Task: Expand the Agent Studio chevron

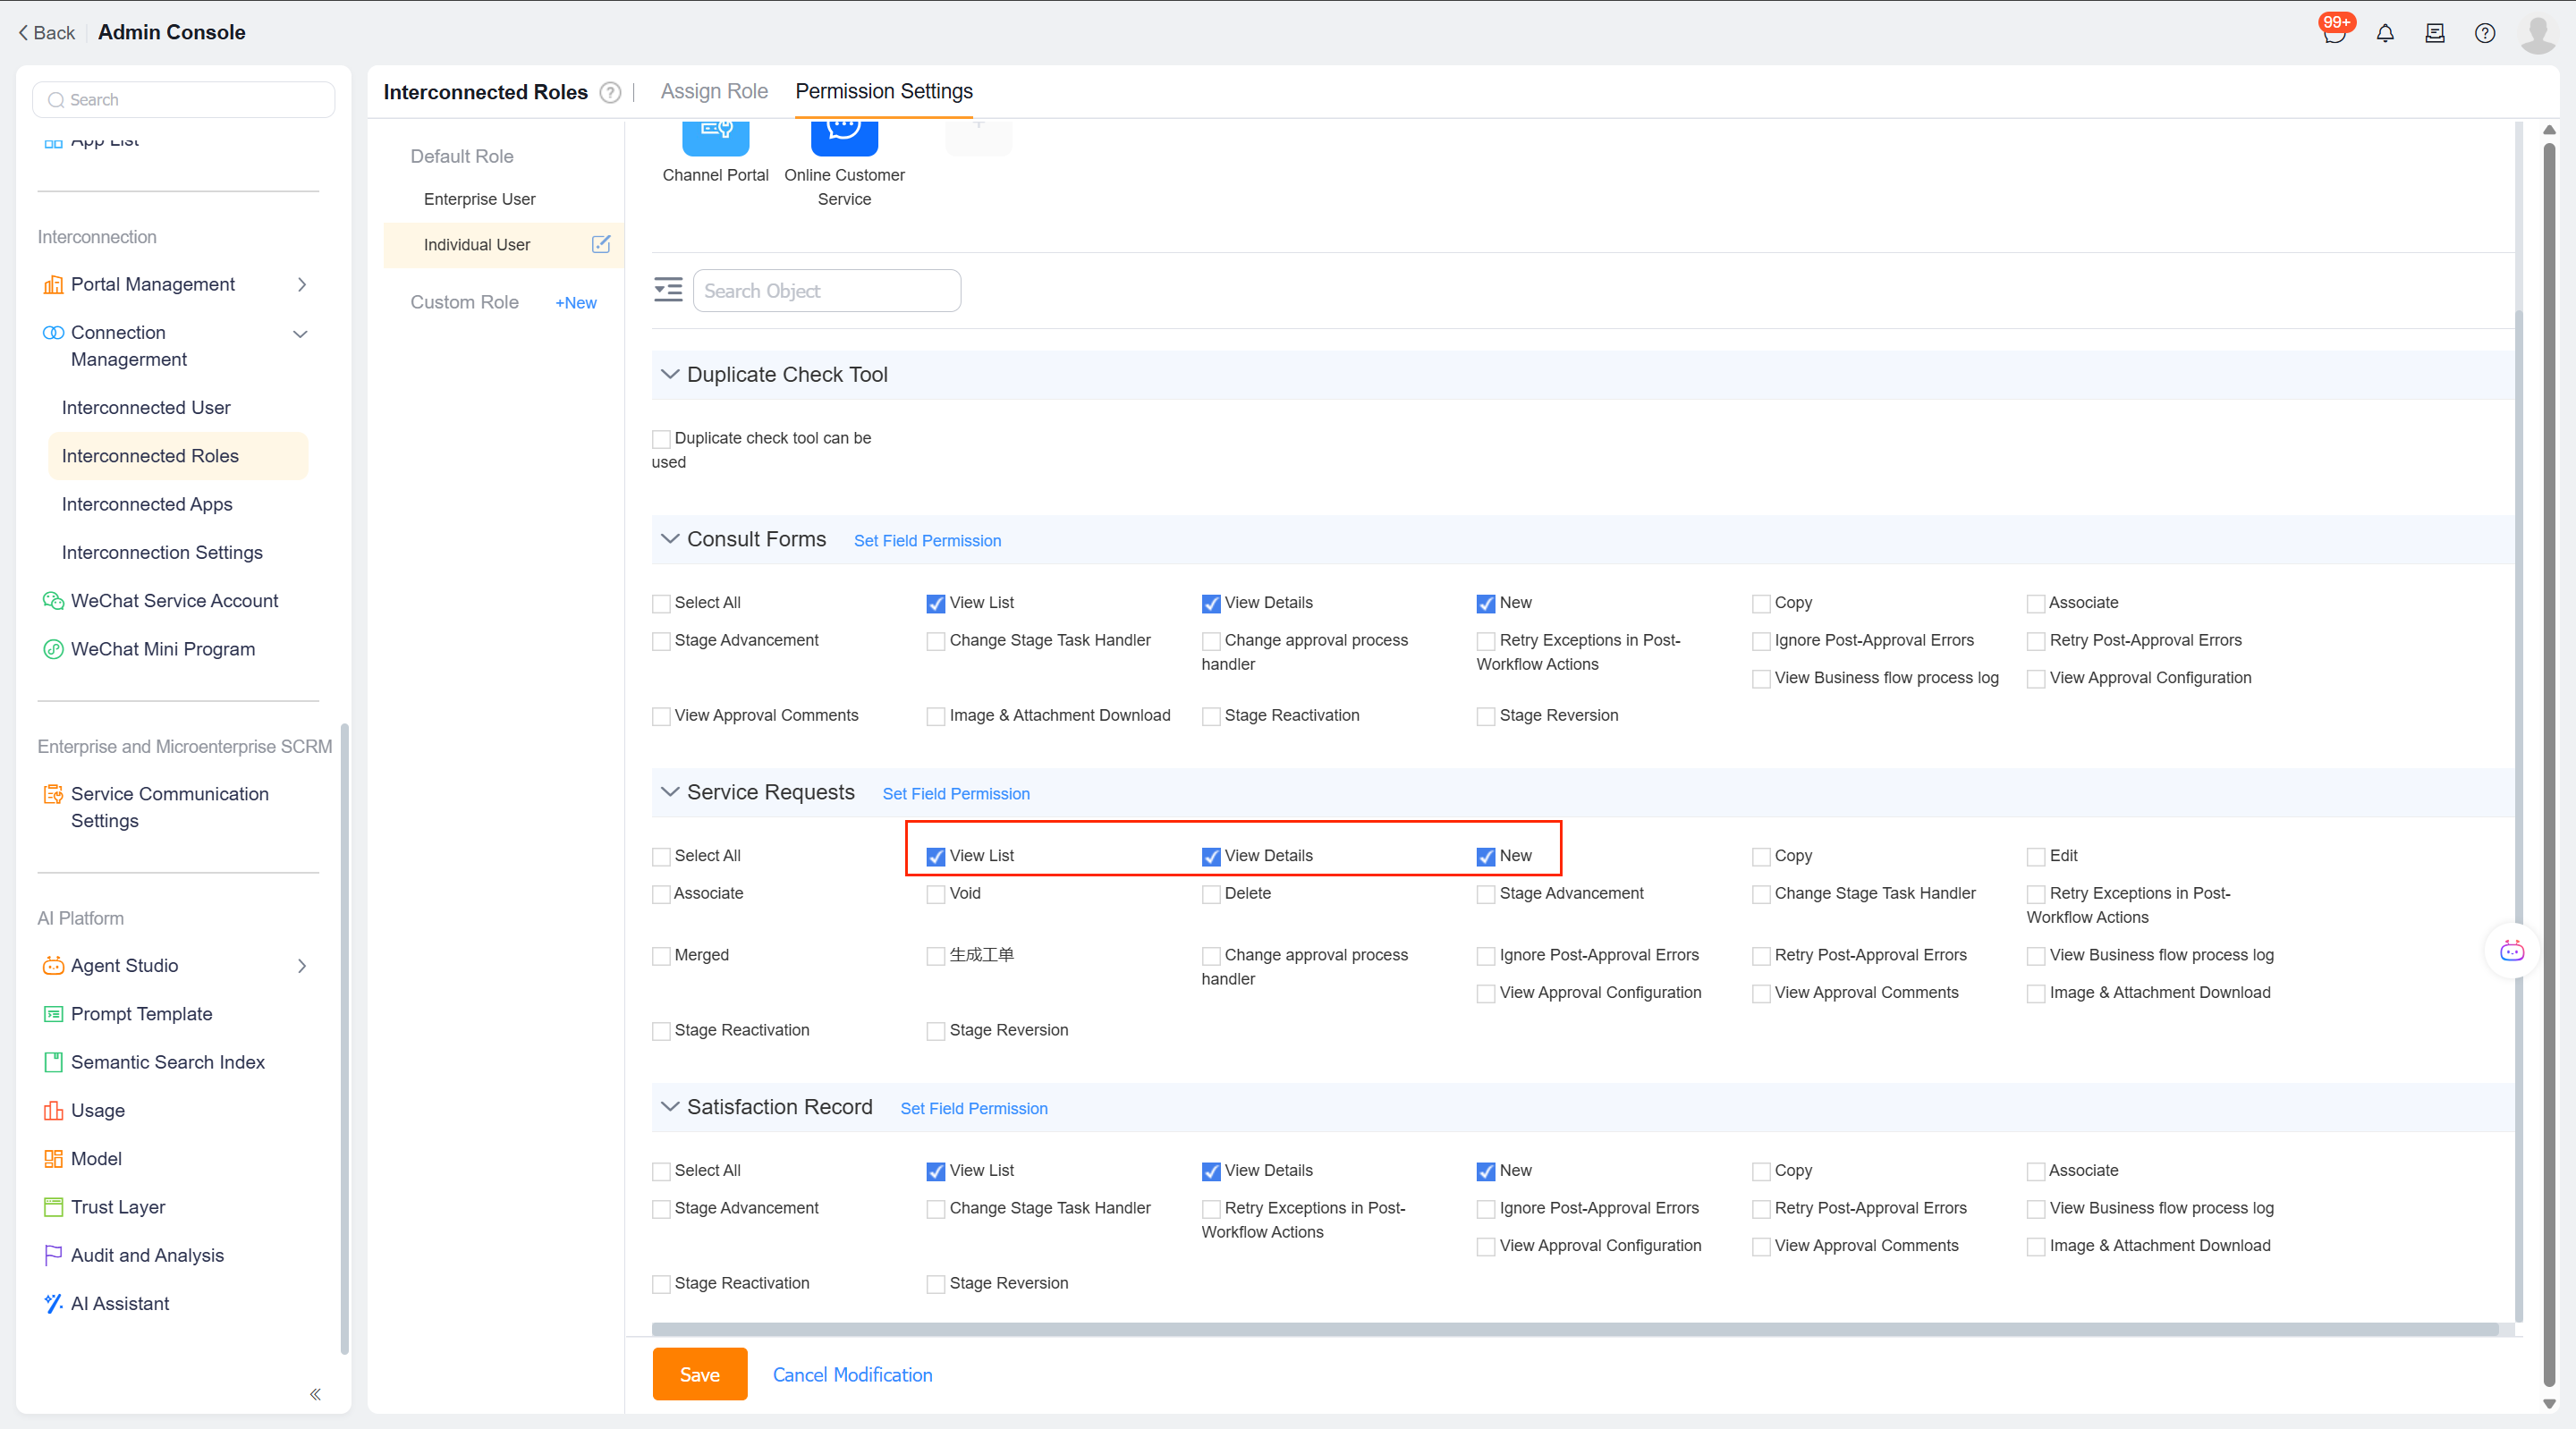Action: [x=302, y=966]
